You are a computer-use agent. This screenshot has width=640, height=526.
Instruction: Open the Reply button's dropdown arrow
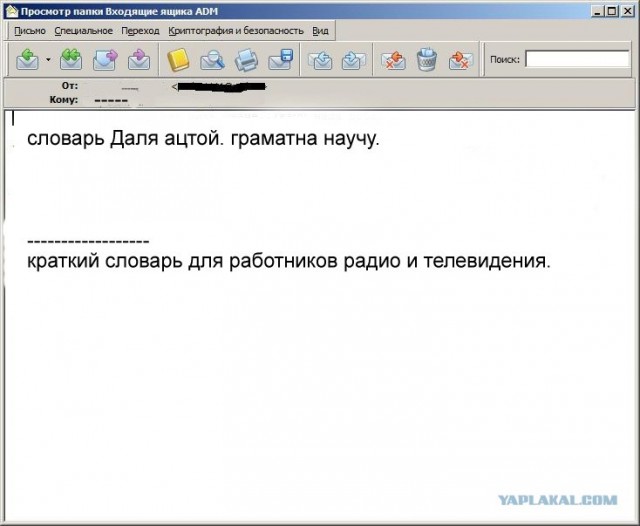tap(48, 60)
